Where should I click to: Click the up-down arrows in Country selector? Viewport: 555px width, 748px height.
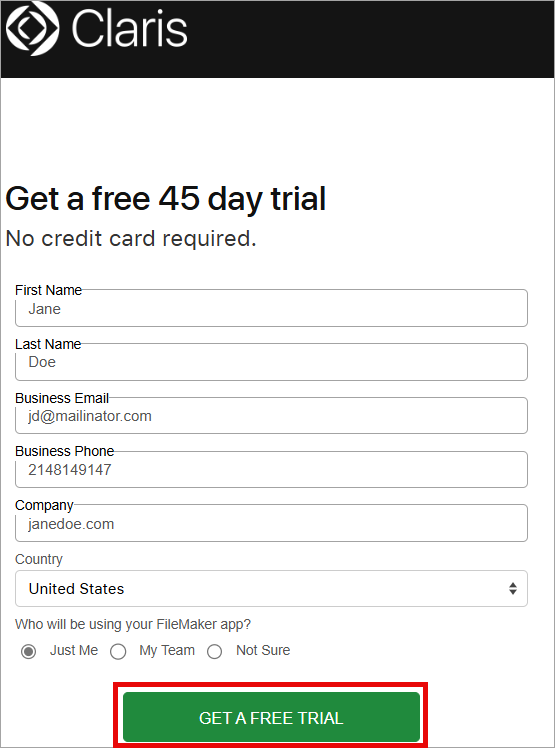tap(513, 589)
